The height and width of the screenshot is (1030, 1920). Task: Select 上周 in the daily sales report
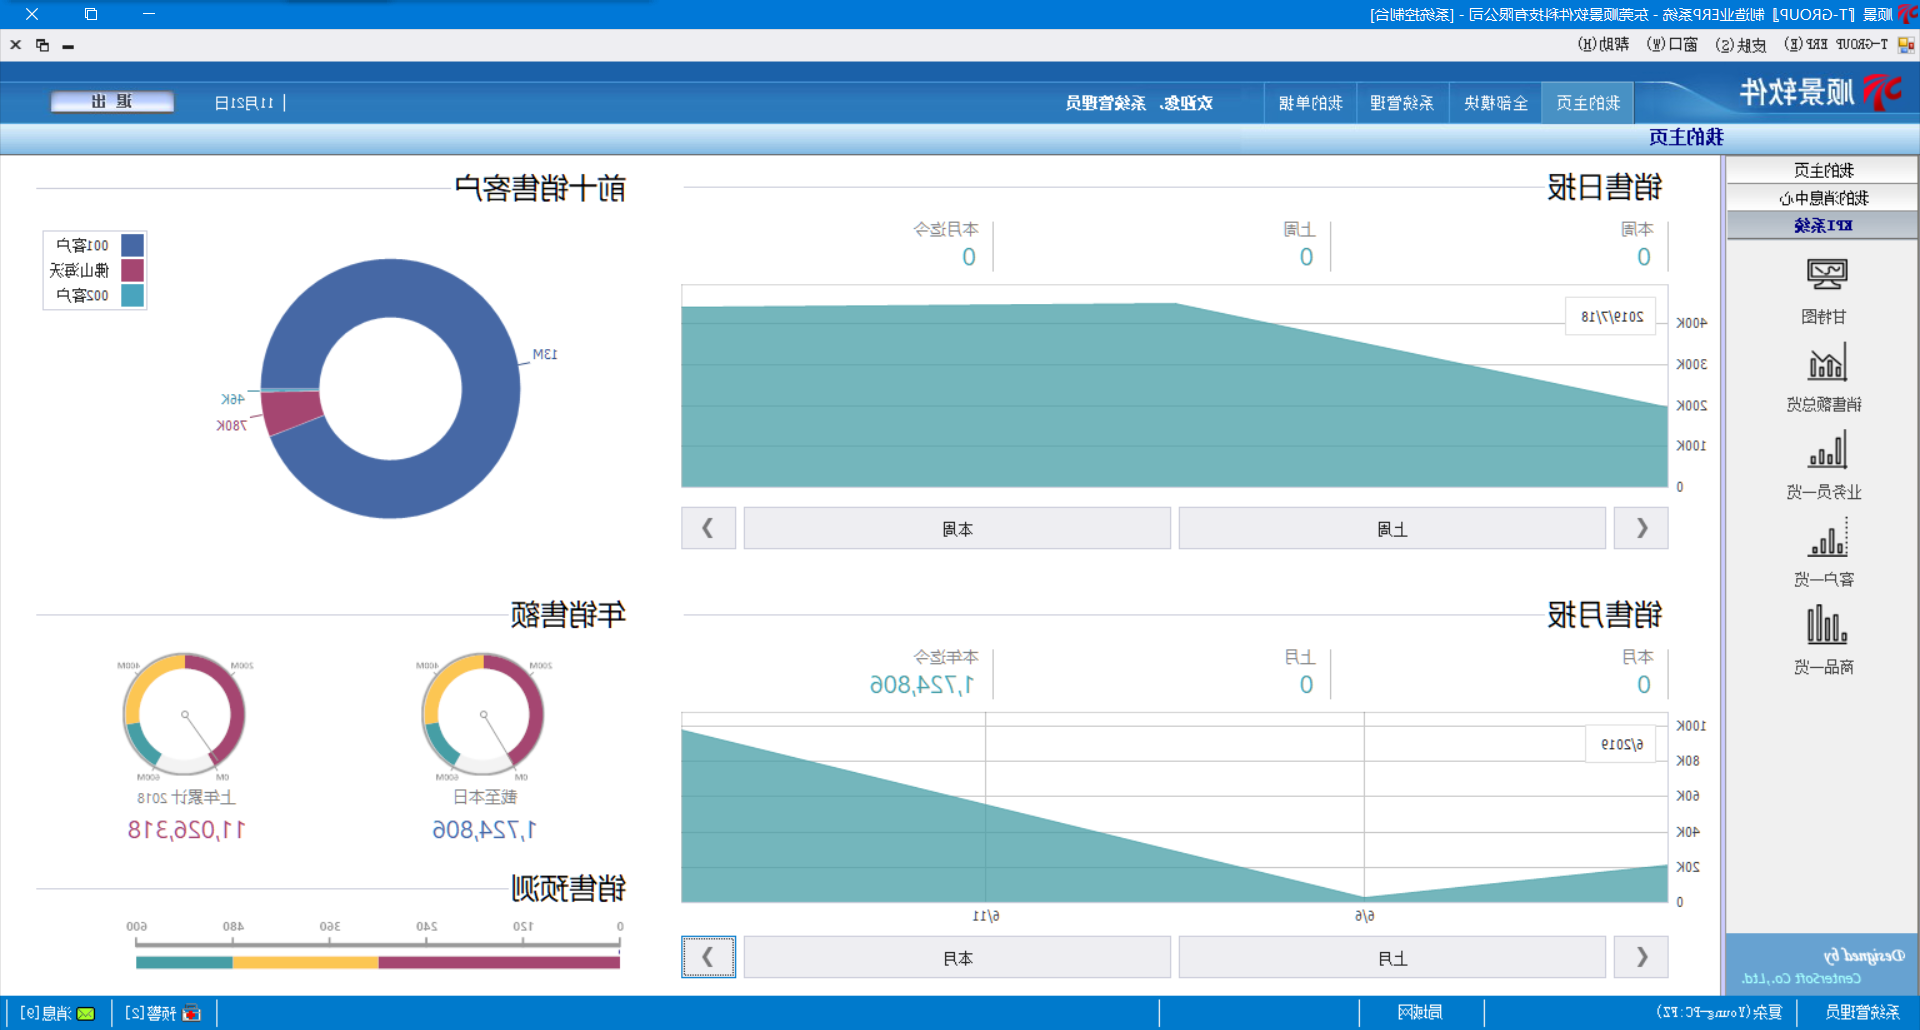1392,529
